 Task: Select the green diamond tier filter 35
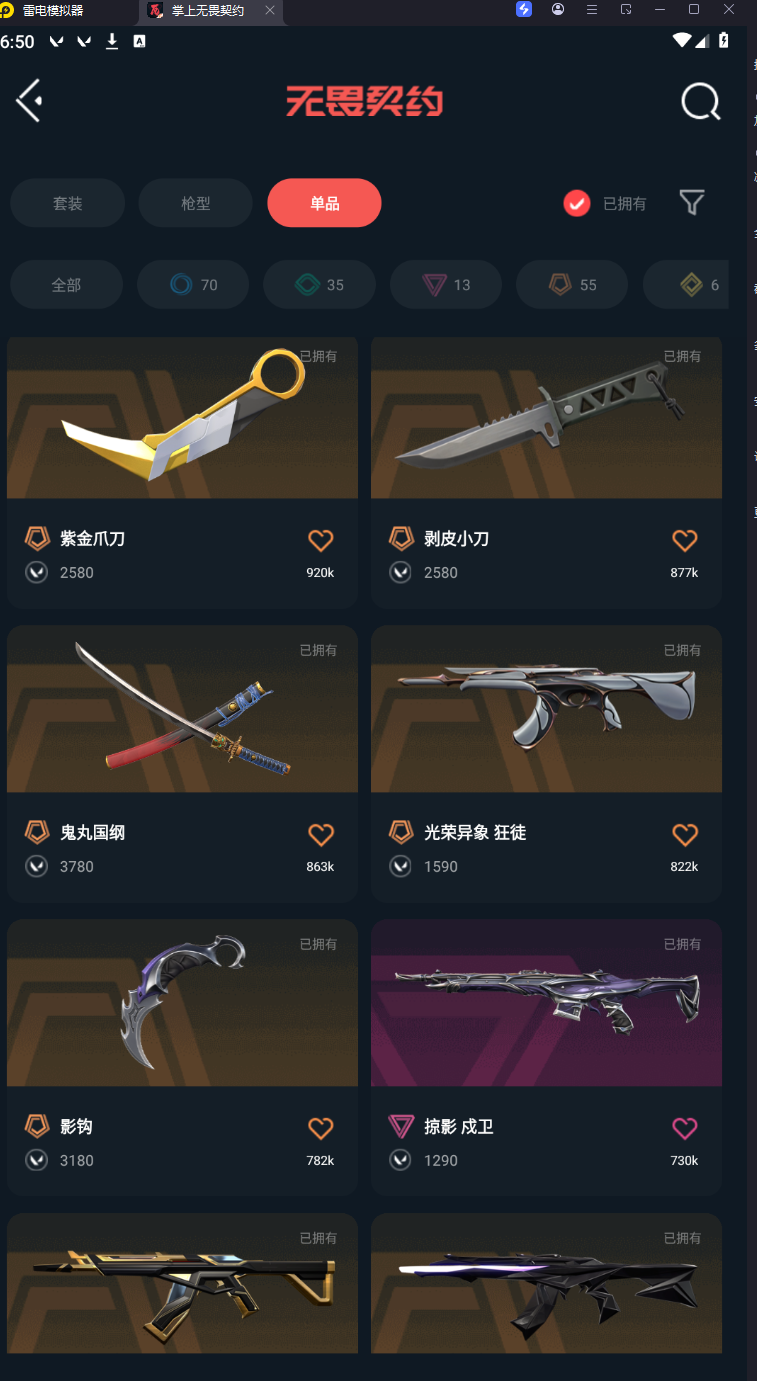point(320,285)
